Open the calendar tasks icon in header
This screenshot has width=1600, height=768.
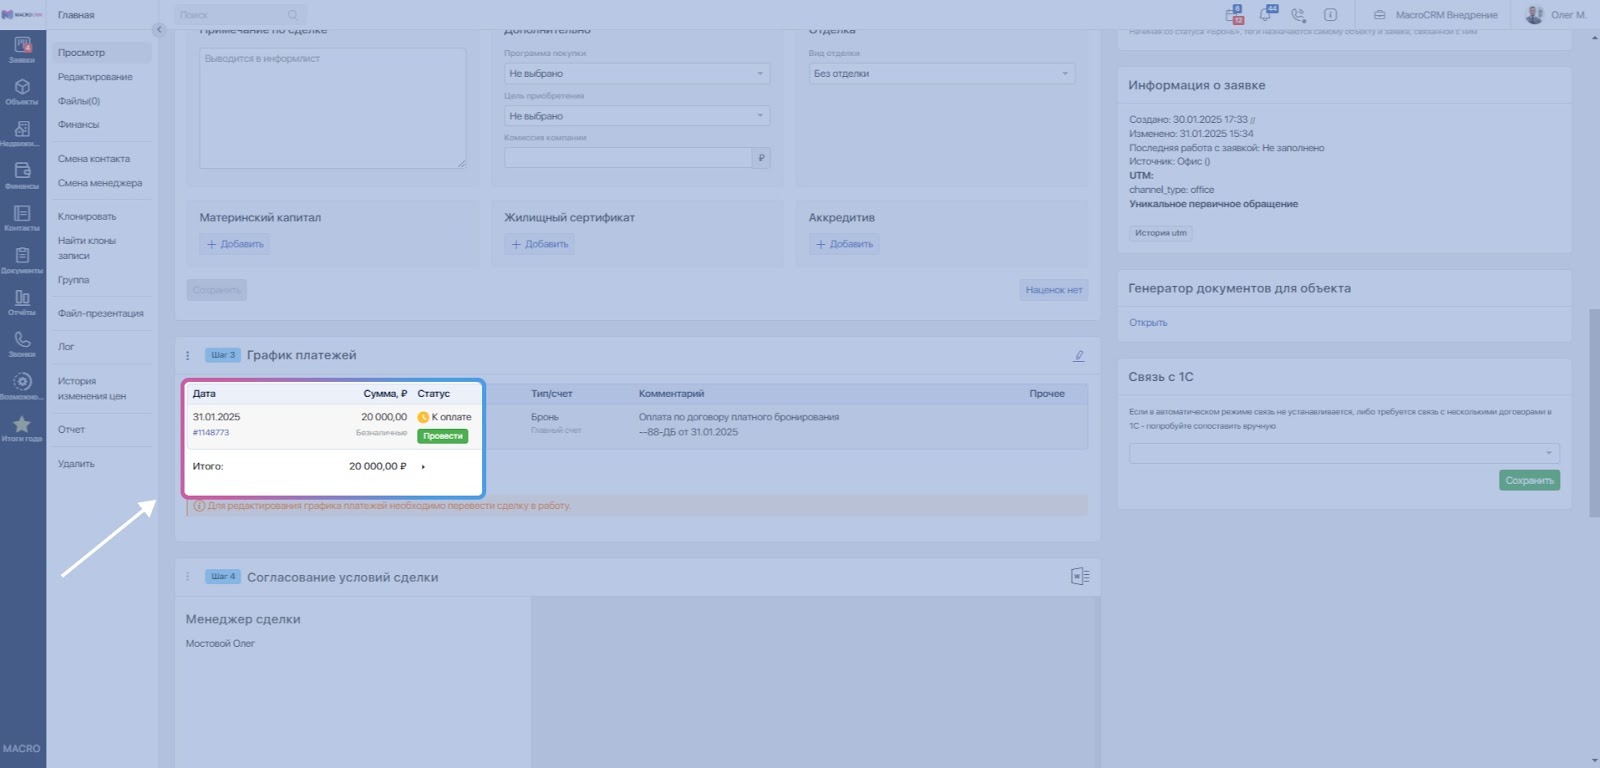coord(1234,15)
